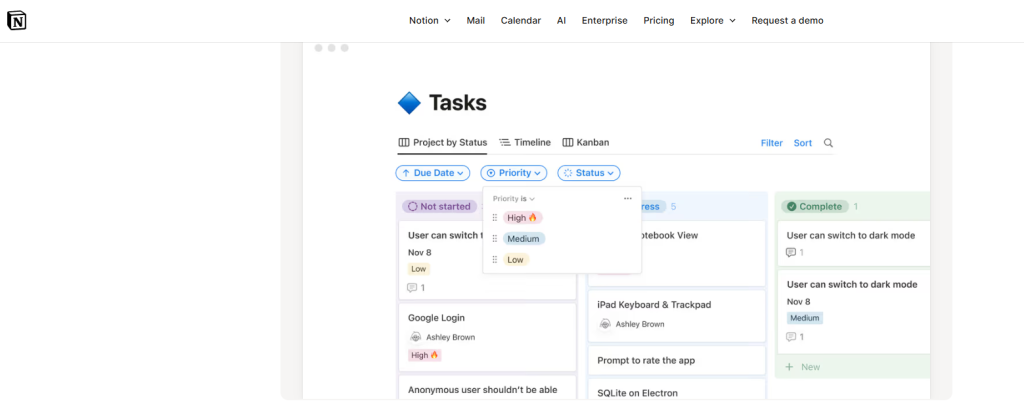This screenshot has height=412, width=1024.
Task: Open the SQLite on Electron card
Action: (x=677, y=389)
